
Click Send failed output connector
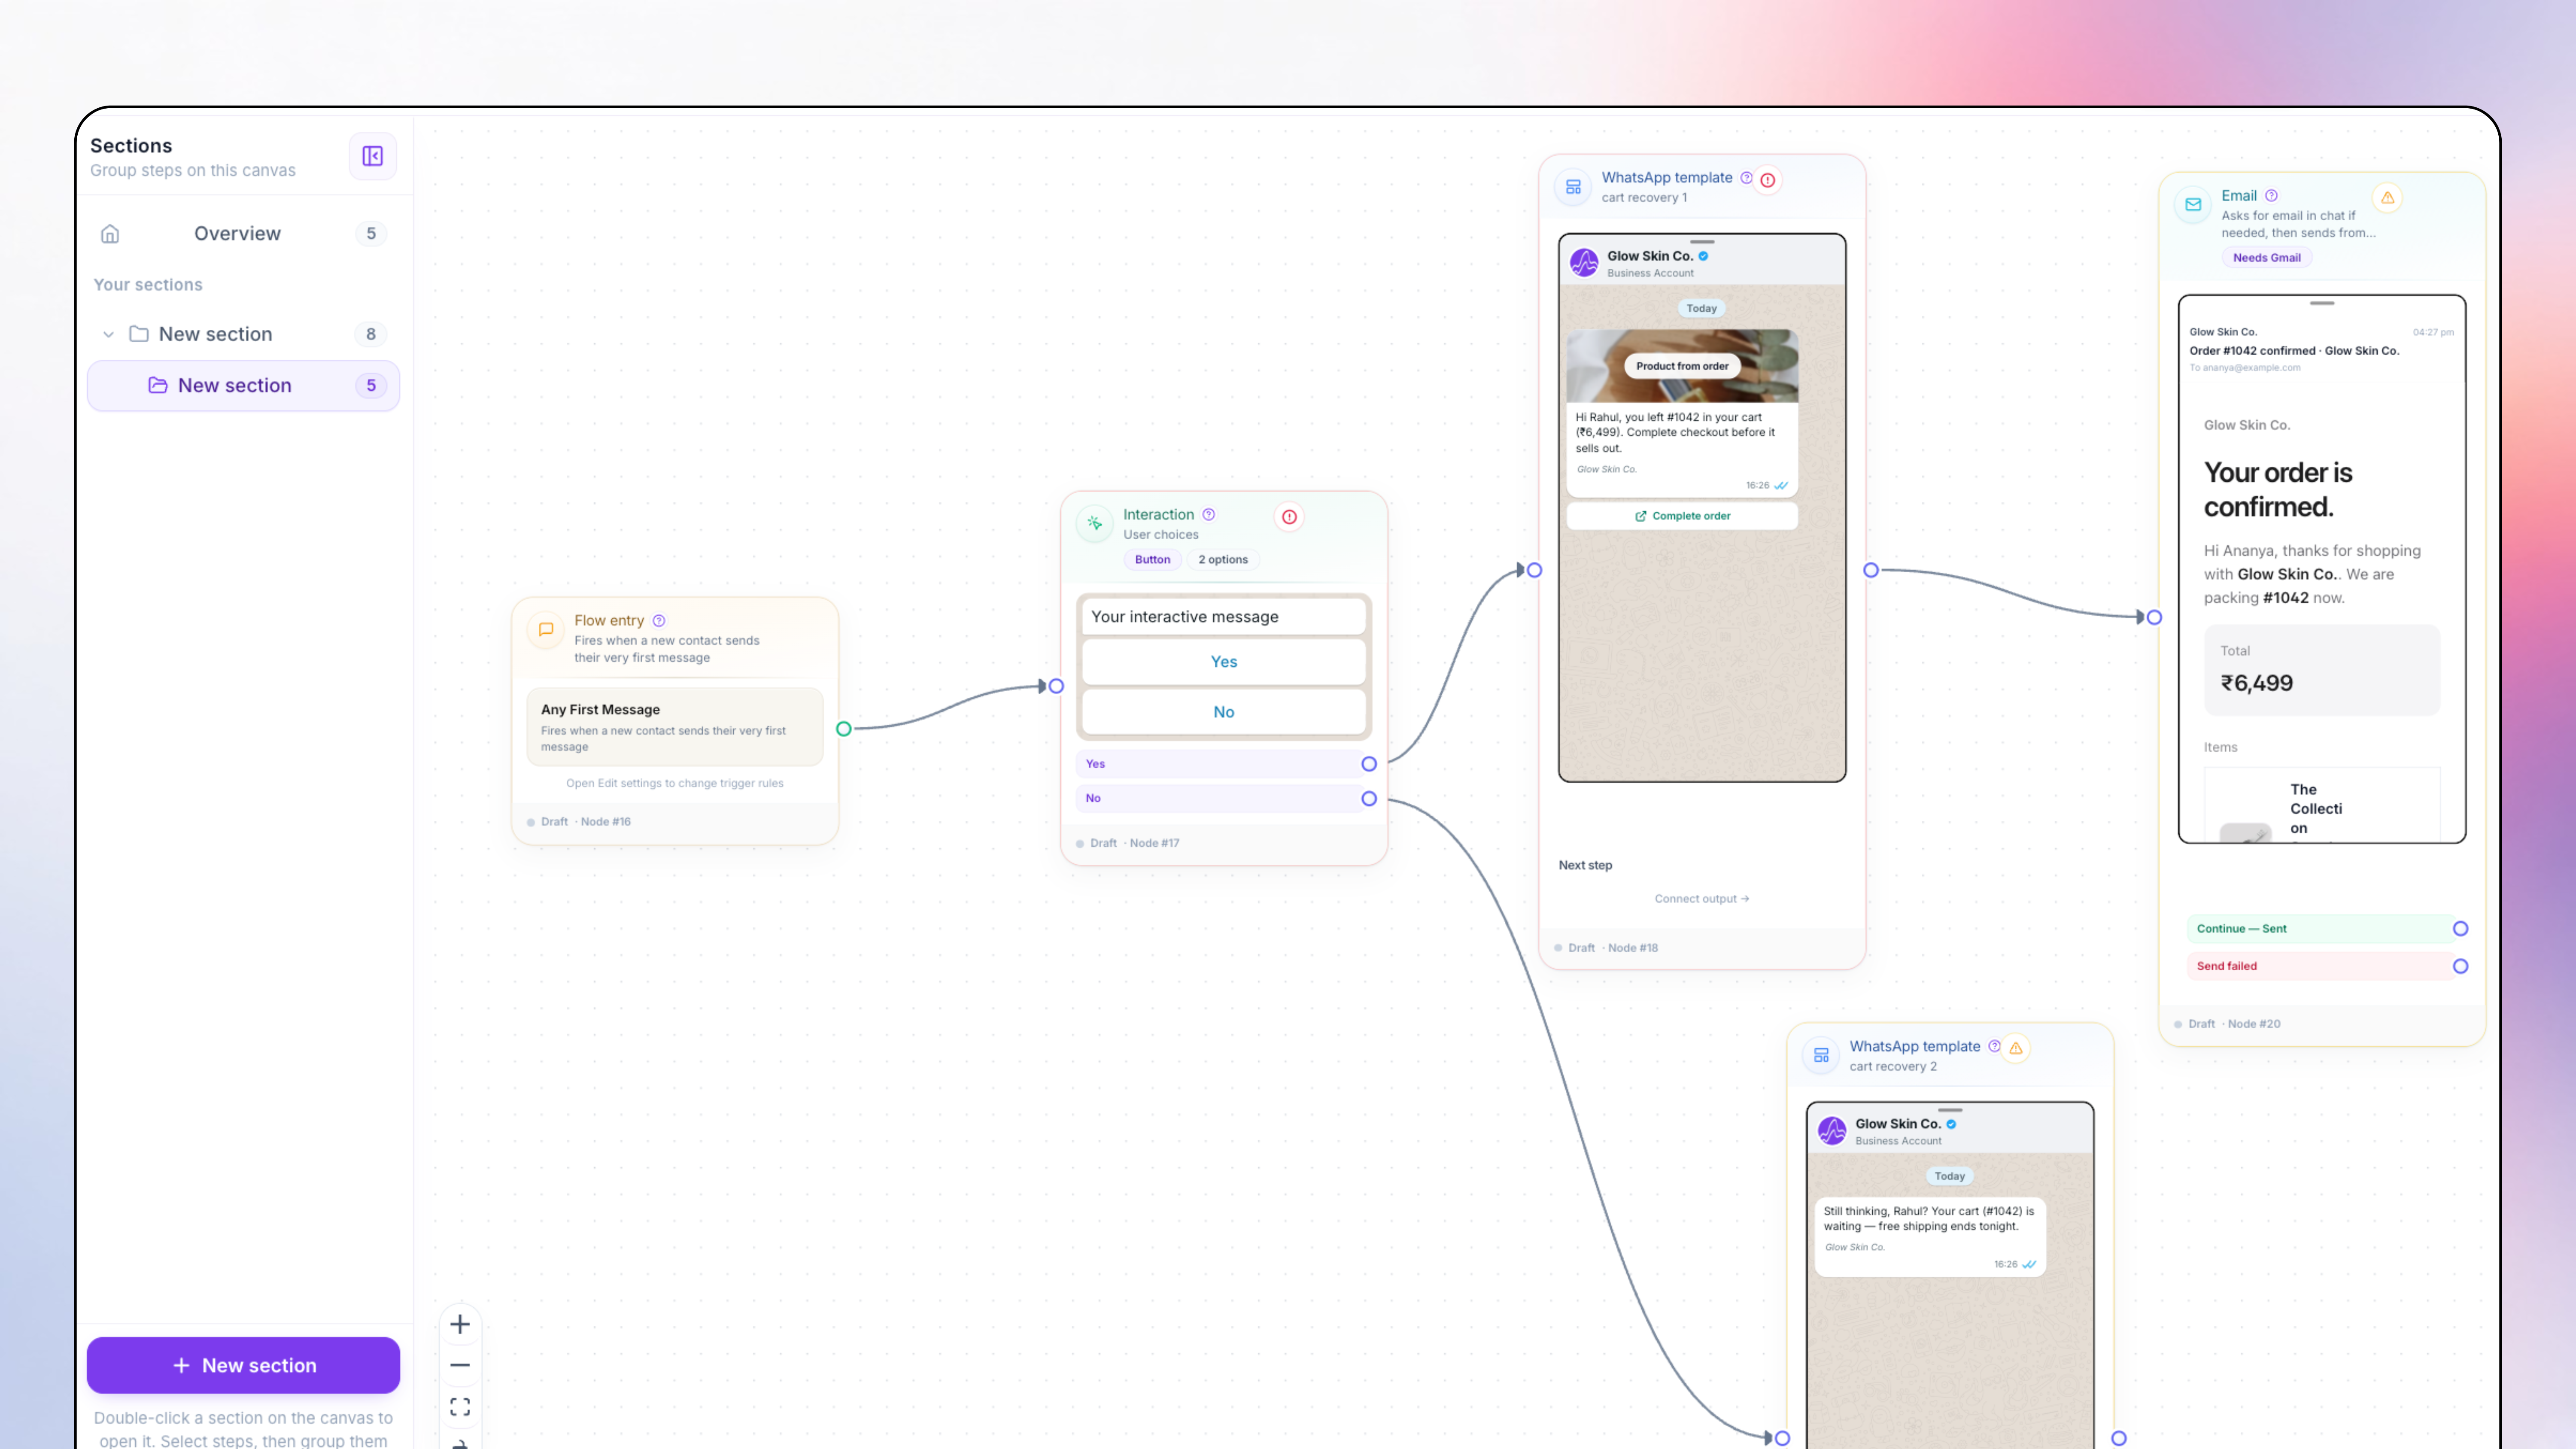click(2461, 966)
